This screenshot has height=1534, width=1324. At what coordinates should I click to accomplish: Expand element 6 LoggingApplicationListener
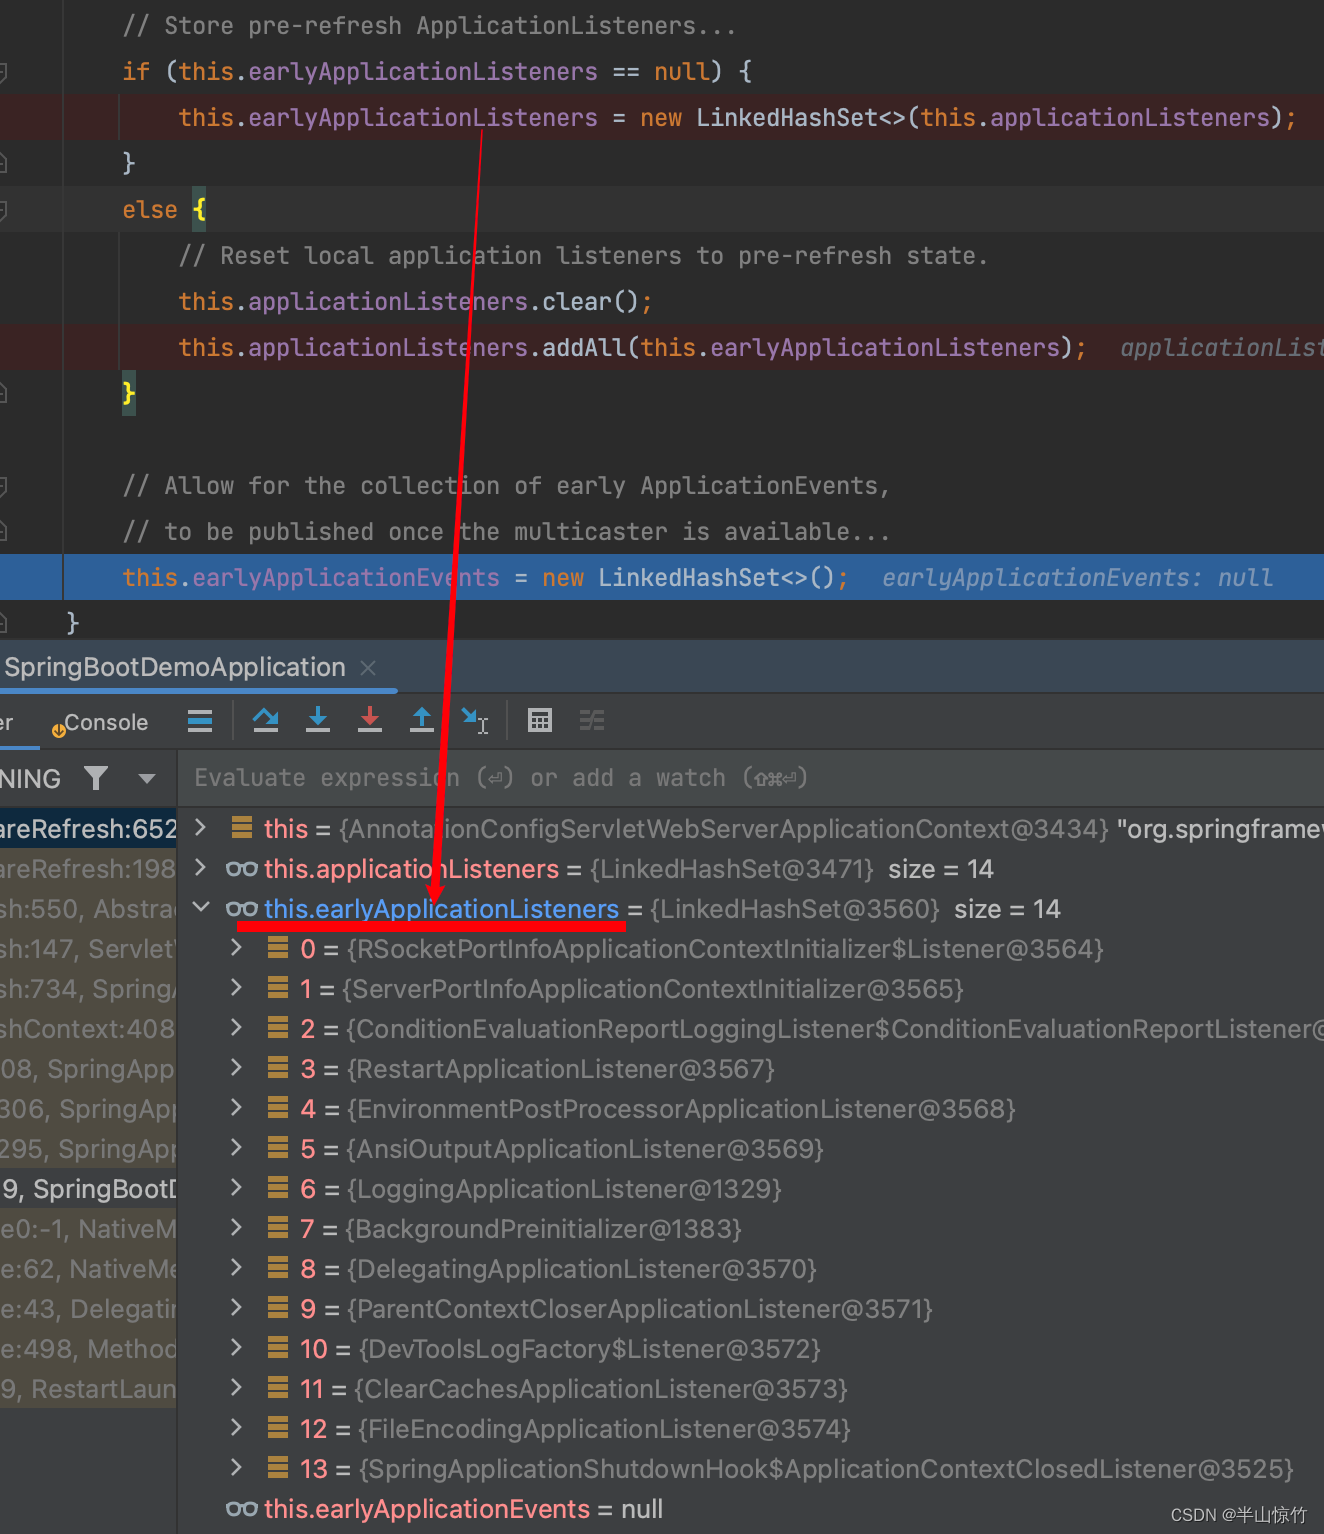[x=237, y=1187]
